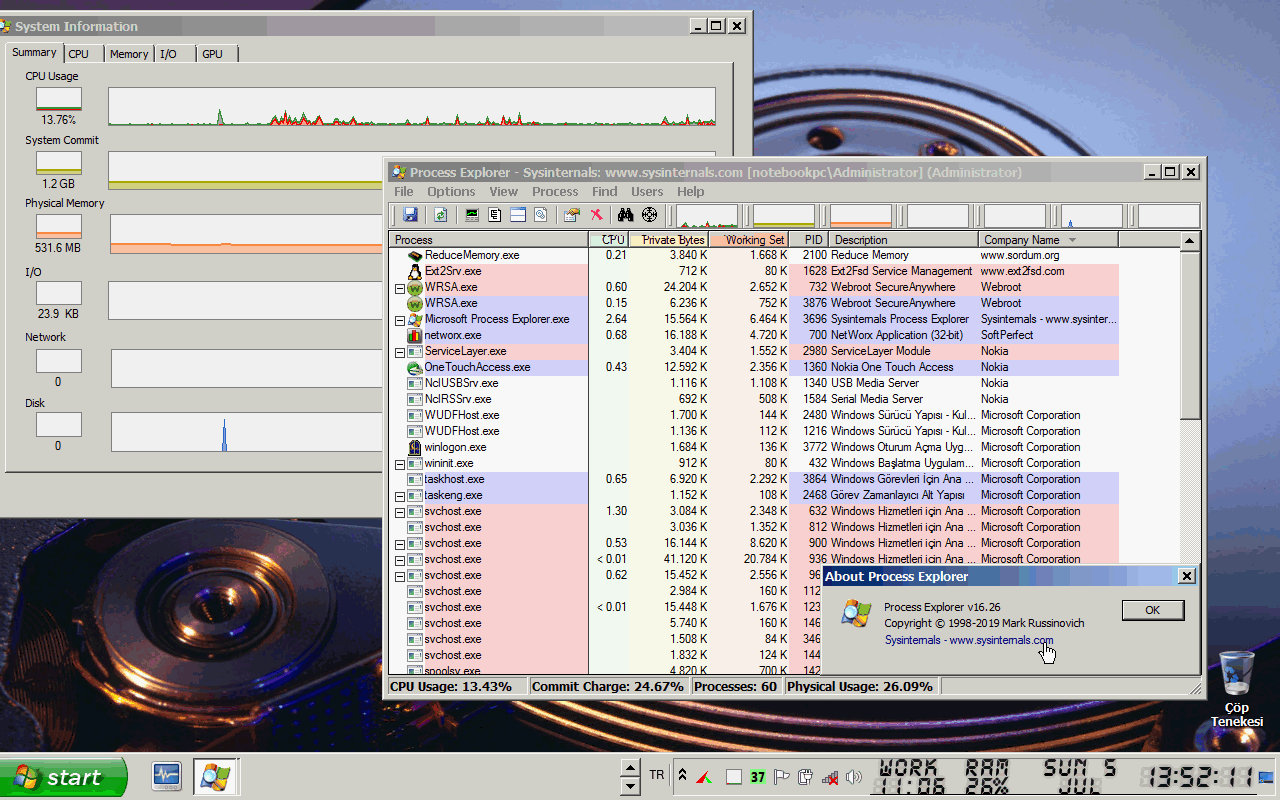
Task: Collapse the first WRSA.exe tree node
Action: click(x=400, y=288)
